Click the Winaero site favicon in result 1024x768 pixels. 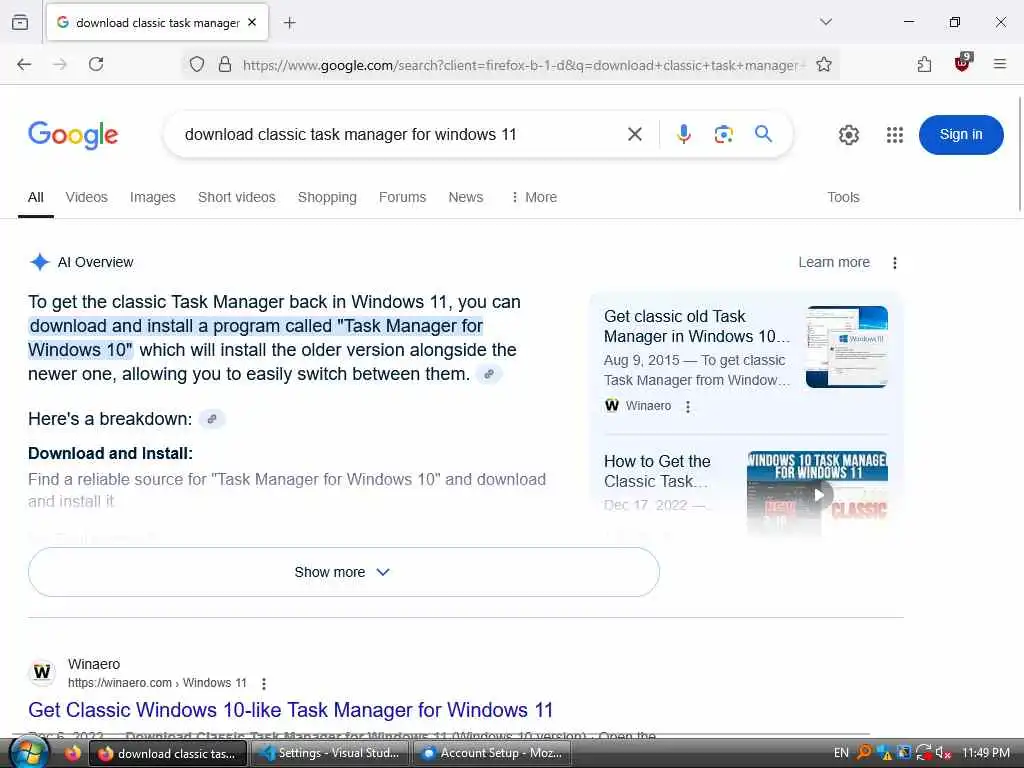click(42, 673)
